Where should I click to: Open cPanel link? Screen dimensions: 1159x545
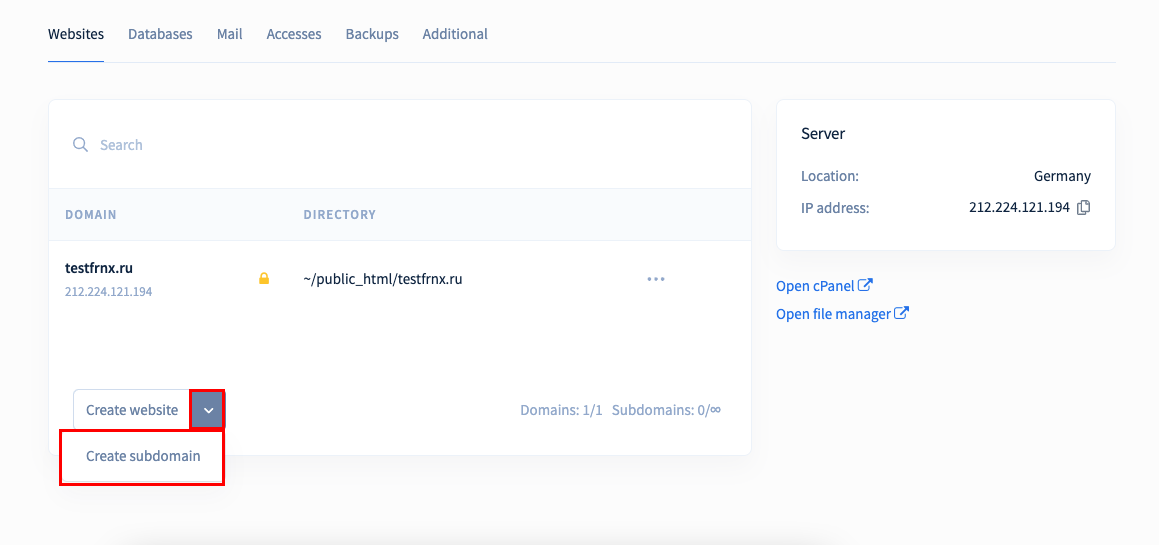point(815,285)
